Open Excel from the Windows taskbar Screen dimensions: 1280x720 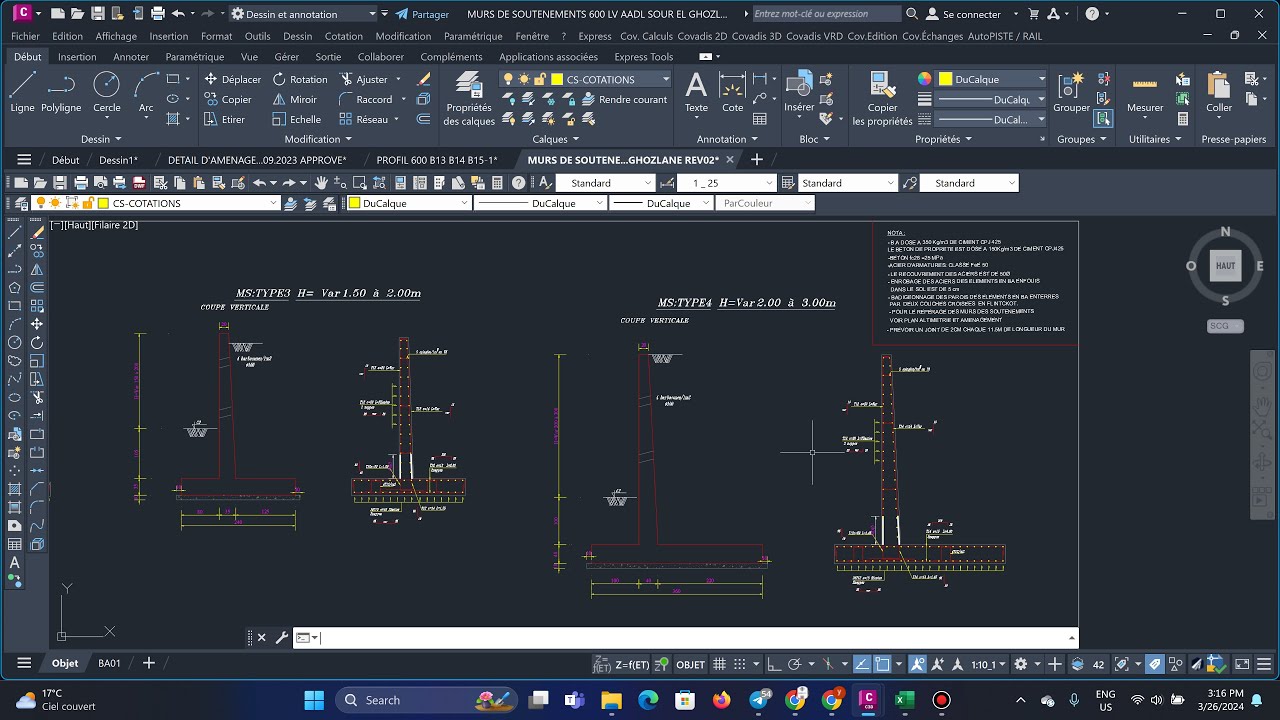[904, 700]
